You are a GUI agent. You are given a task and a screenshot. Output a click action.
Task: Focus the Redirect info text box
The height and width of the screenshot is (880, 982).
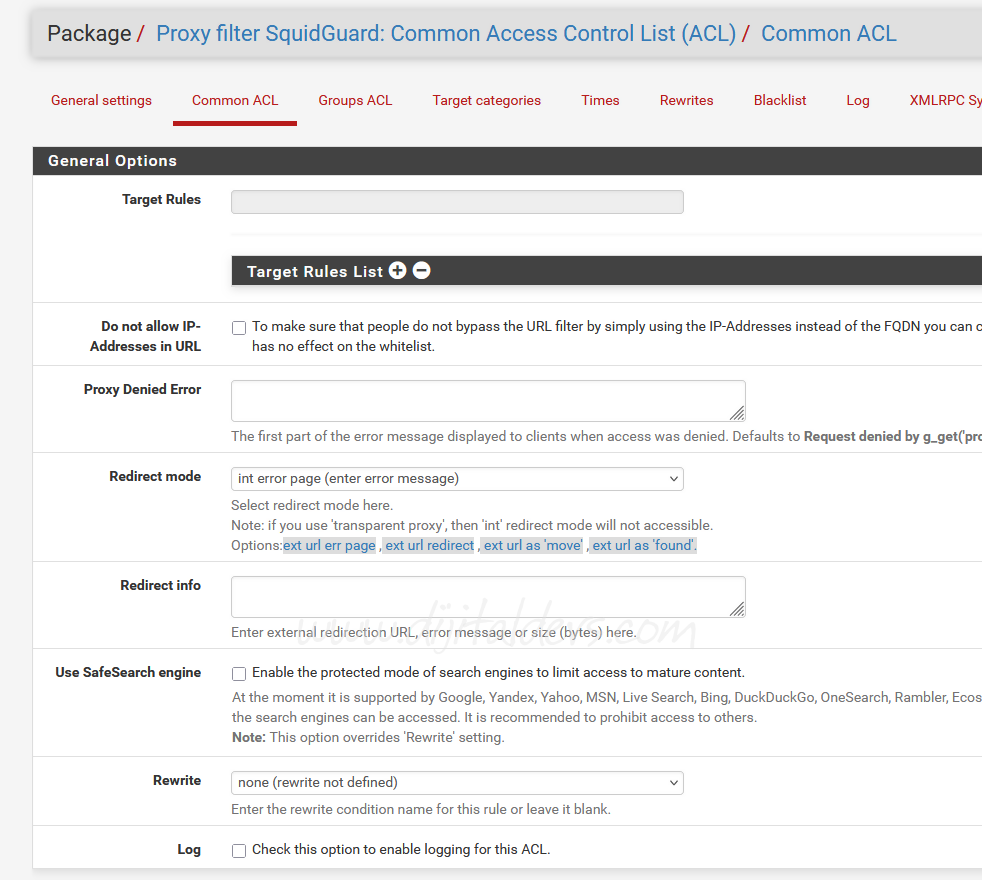pyautogui.click(x=488, y=597)
